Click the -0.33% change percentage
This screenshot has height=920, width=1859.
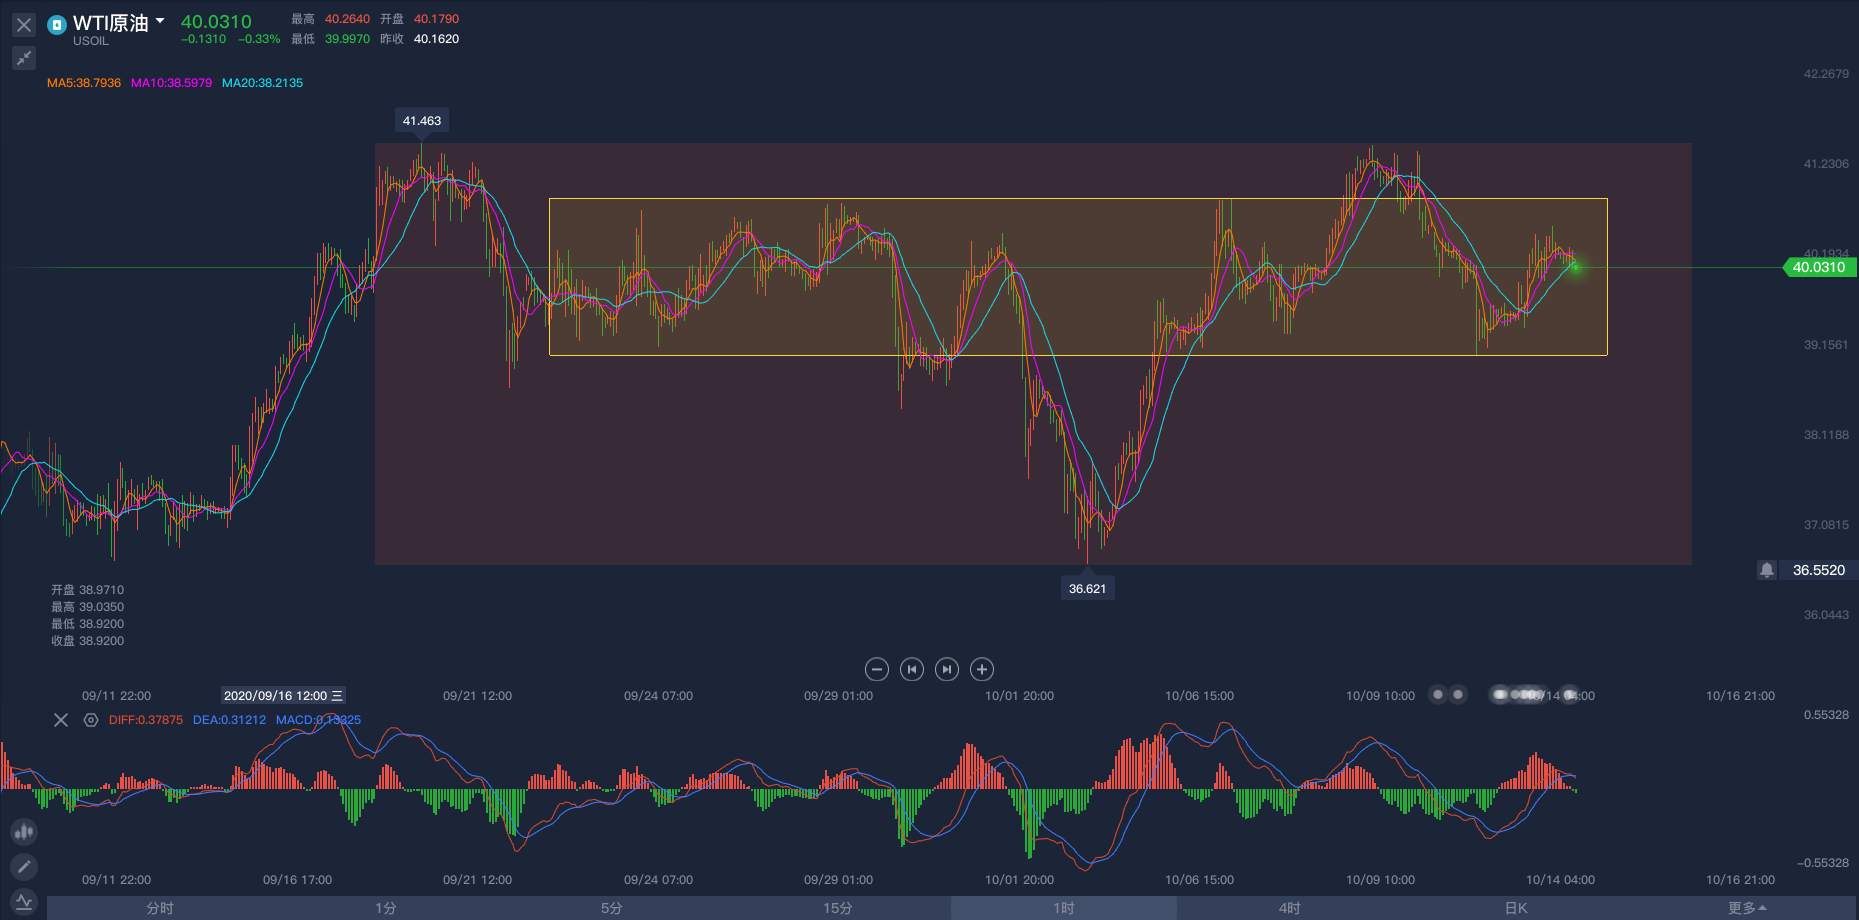(259, 39)
